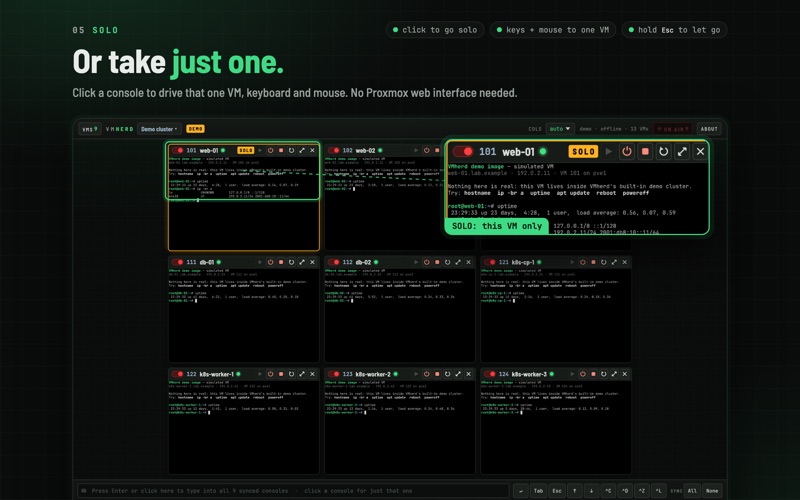This screenshot has height=500, width=800.
Task: Send down arrow key from bottom bar
Action: pyautogui.click(x=591, y=491)
